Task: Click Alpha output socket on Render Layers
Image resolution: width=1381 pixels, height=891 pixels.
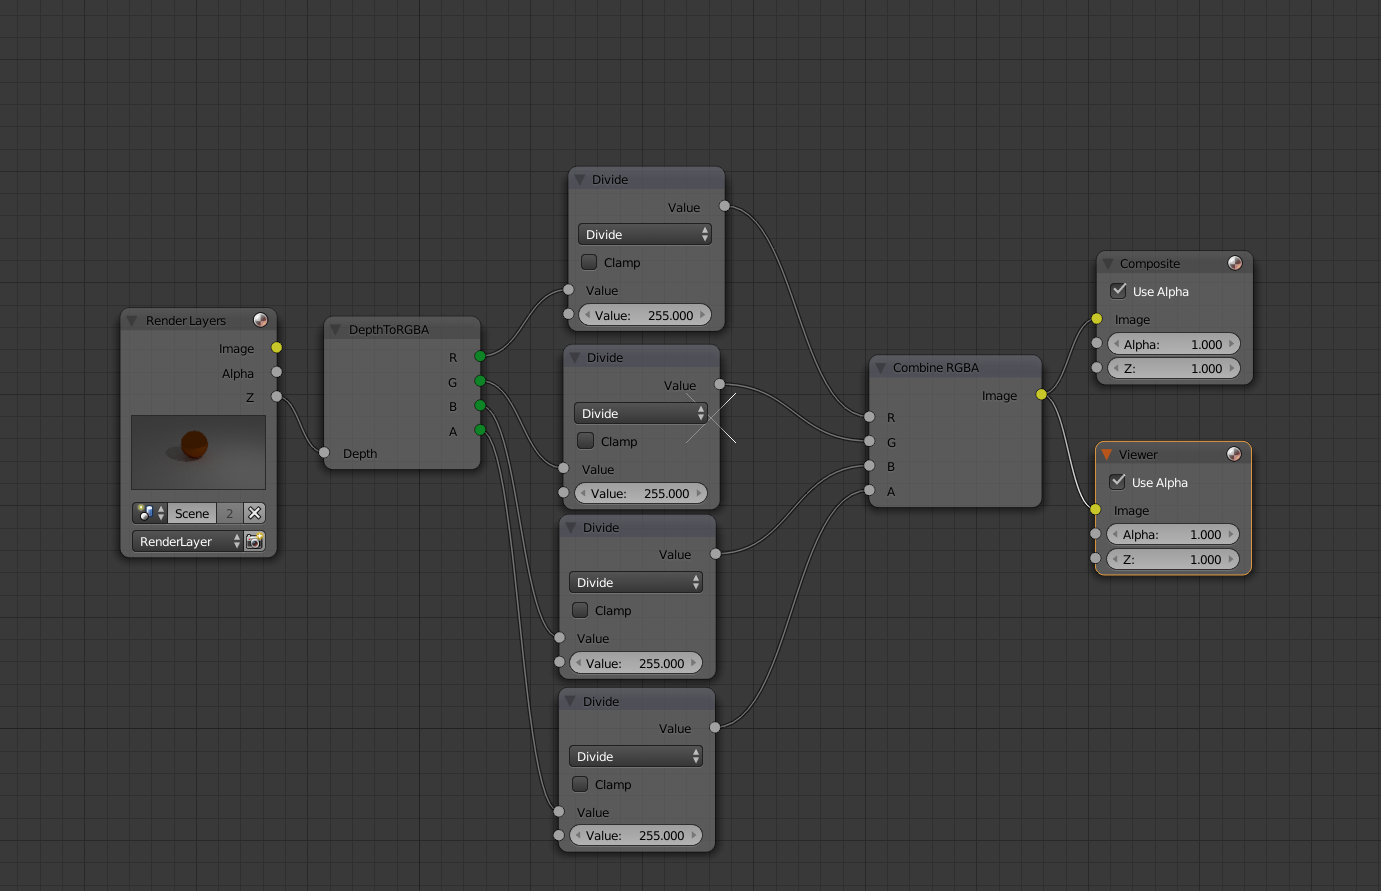Action: click(277, 372)
